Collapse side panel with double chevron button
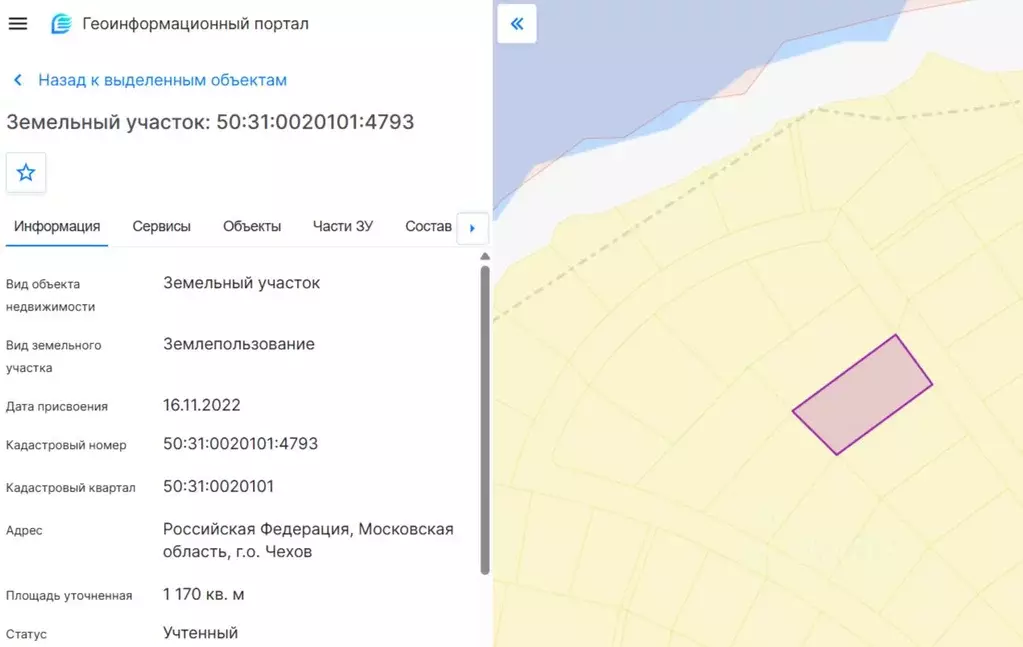The image size is (1023, 647). tap(517, 24)
